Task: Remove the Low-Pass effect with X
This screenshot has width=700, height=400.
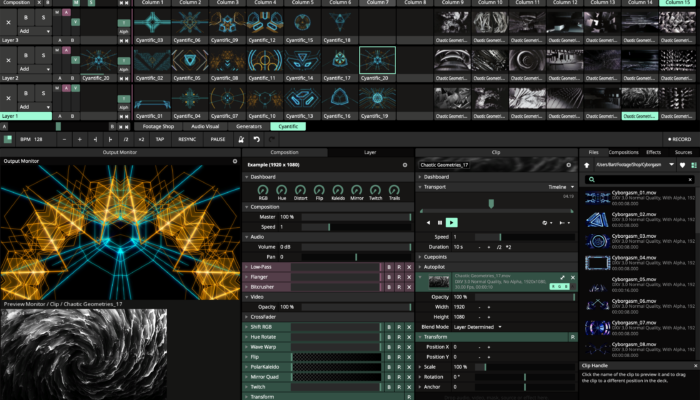Action: tap(409, 268)
